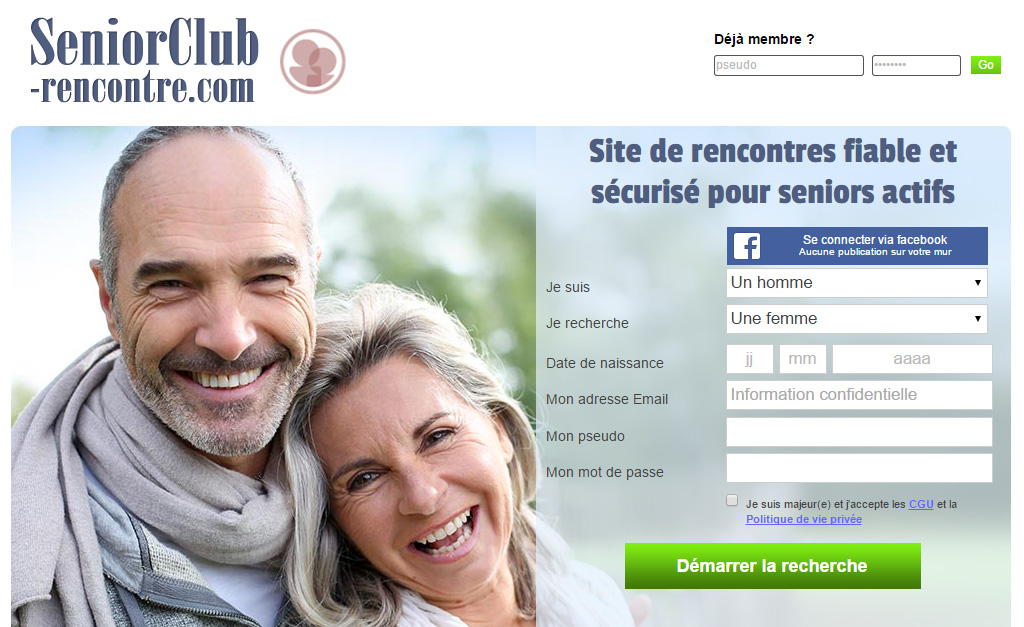Image resolution: width=1024 pixels, height=627 pixels.
Task: Connect via the Facebook login button
Action: tap(857, 246)
